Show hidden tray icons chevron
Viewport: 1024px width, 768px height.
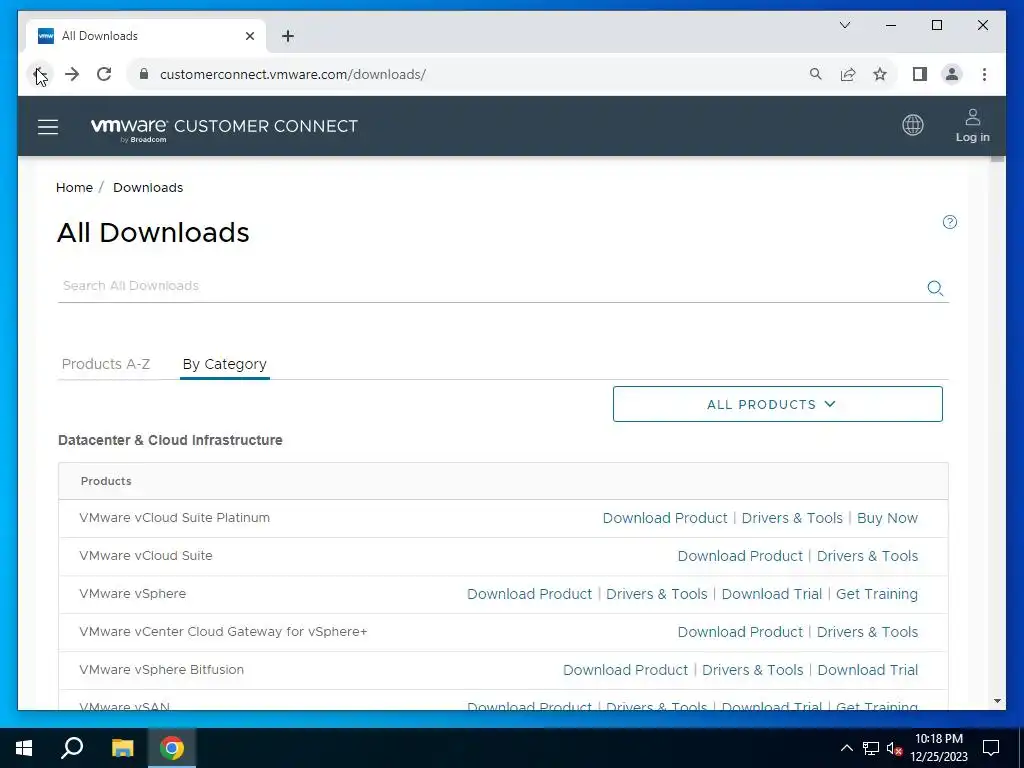click(846, 748)
